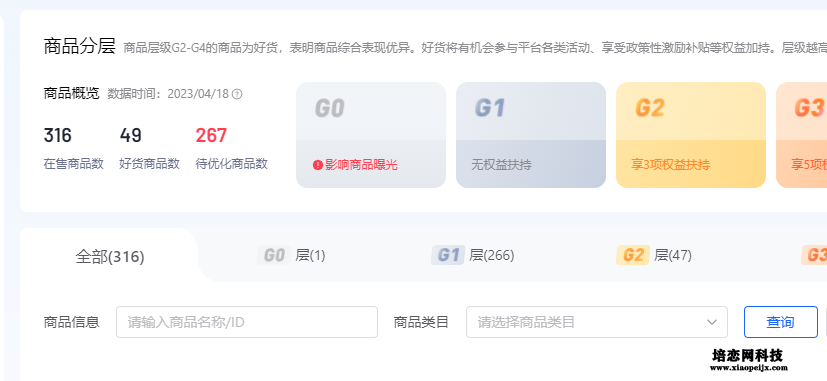This screenshot has height=381, width=827.
Task: Click the red warning icon in G0 card
Action: coord(318,165)
